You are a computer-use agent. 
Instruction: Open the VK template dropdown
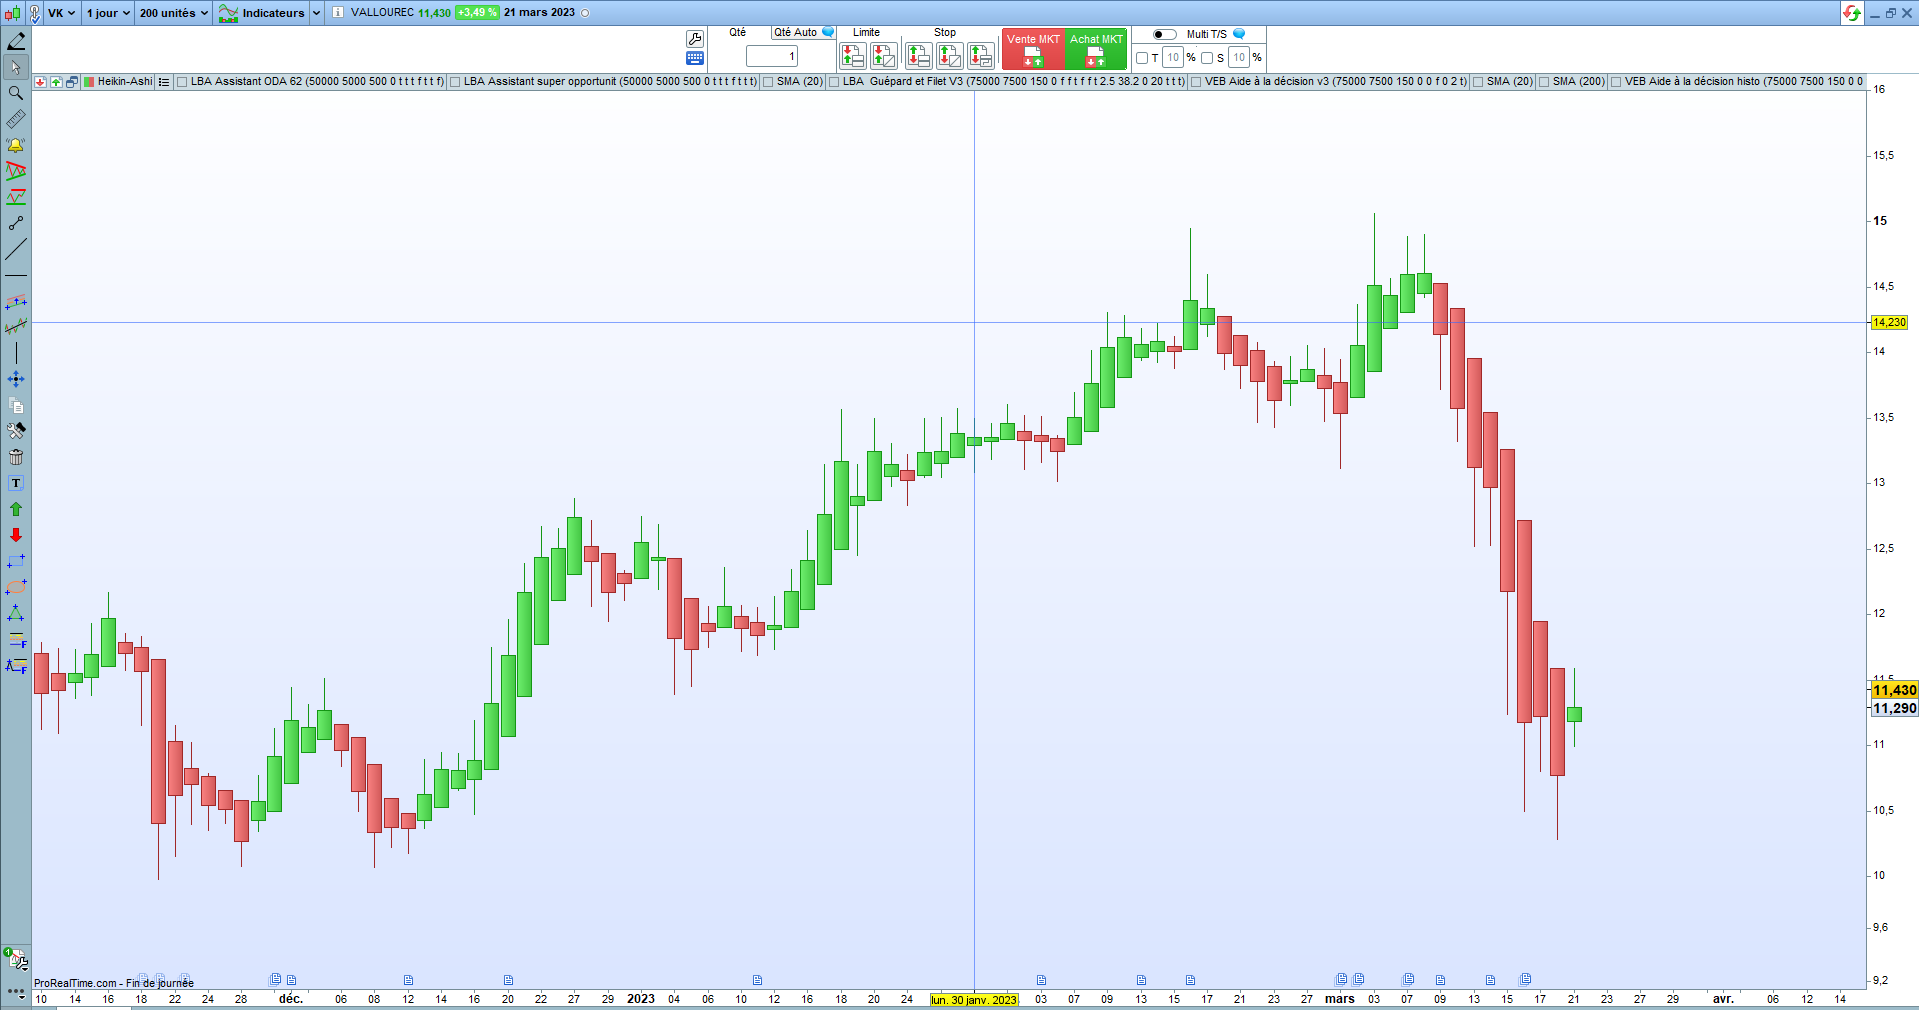tap(62, 13)
